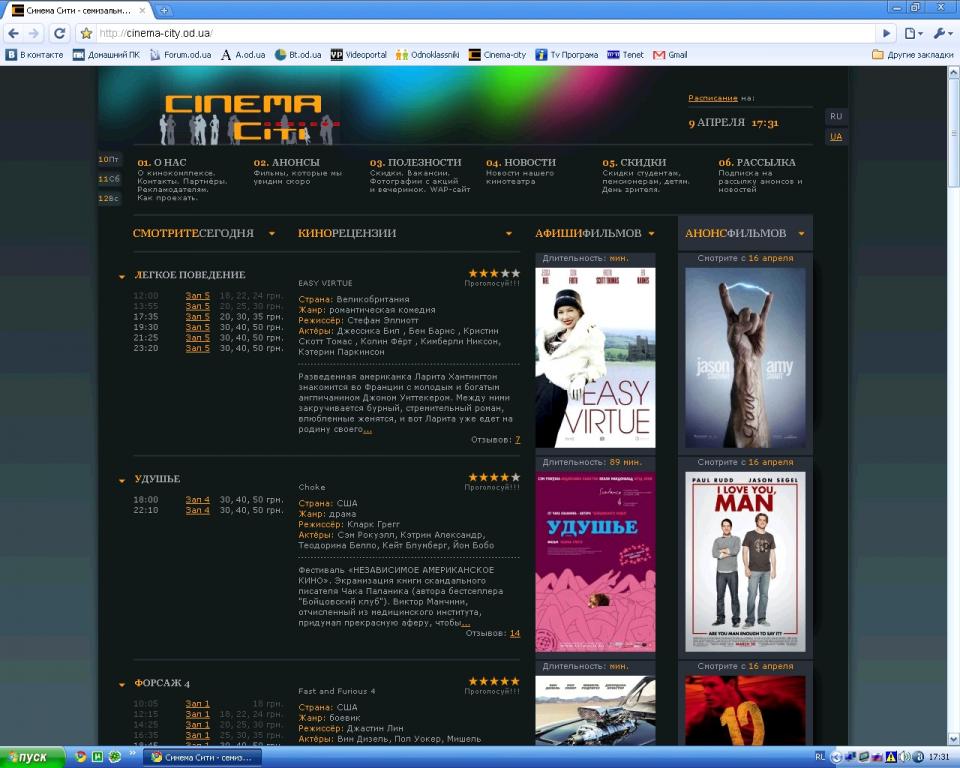Open the 02. АНОНСЫ menu

pyautogui.click(x=287, y=162)
